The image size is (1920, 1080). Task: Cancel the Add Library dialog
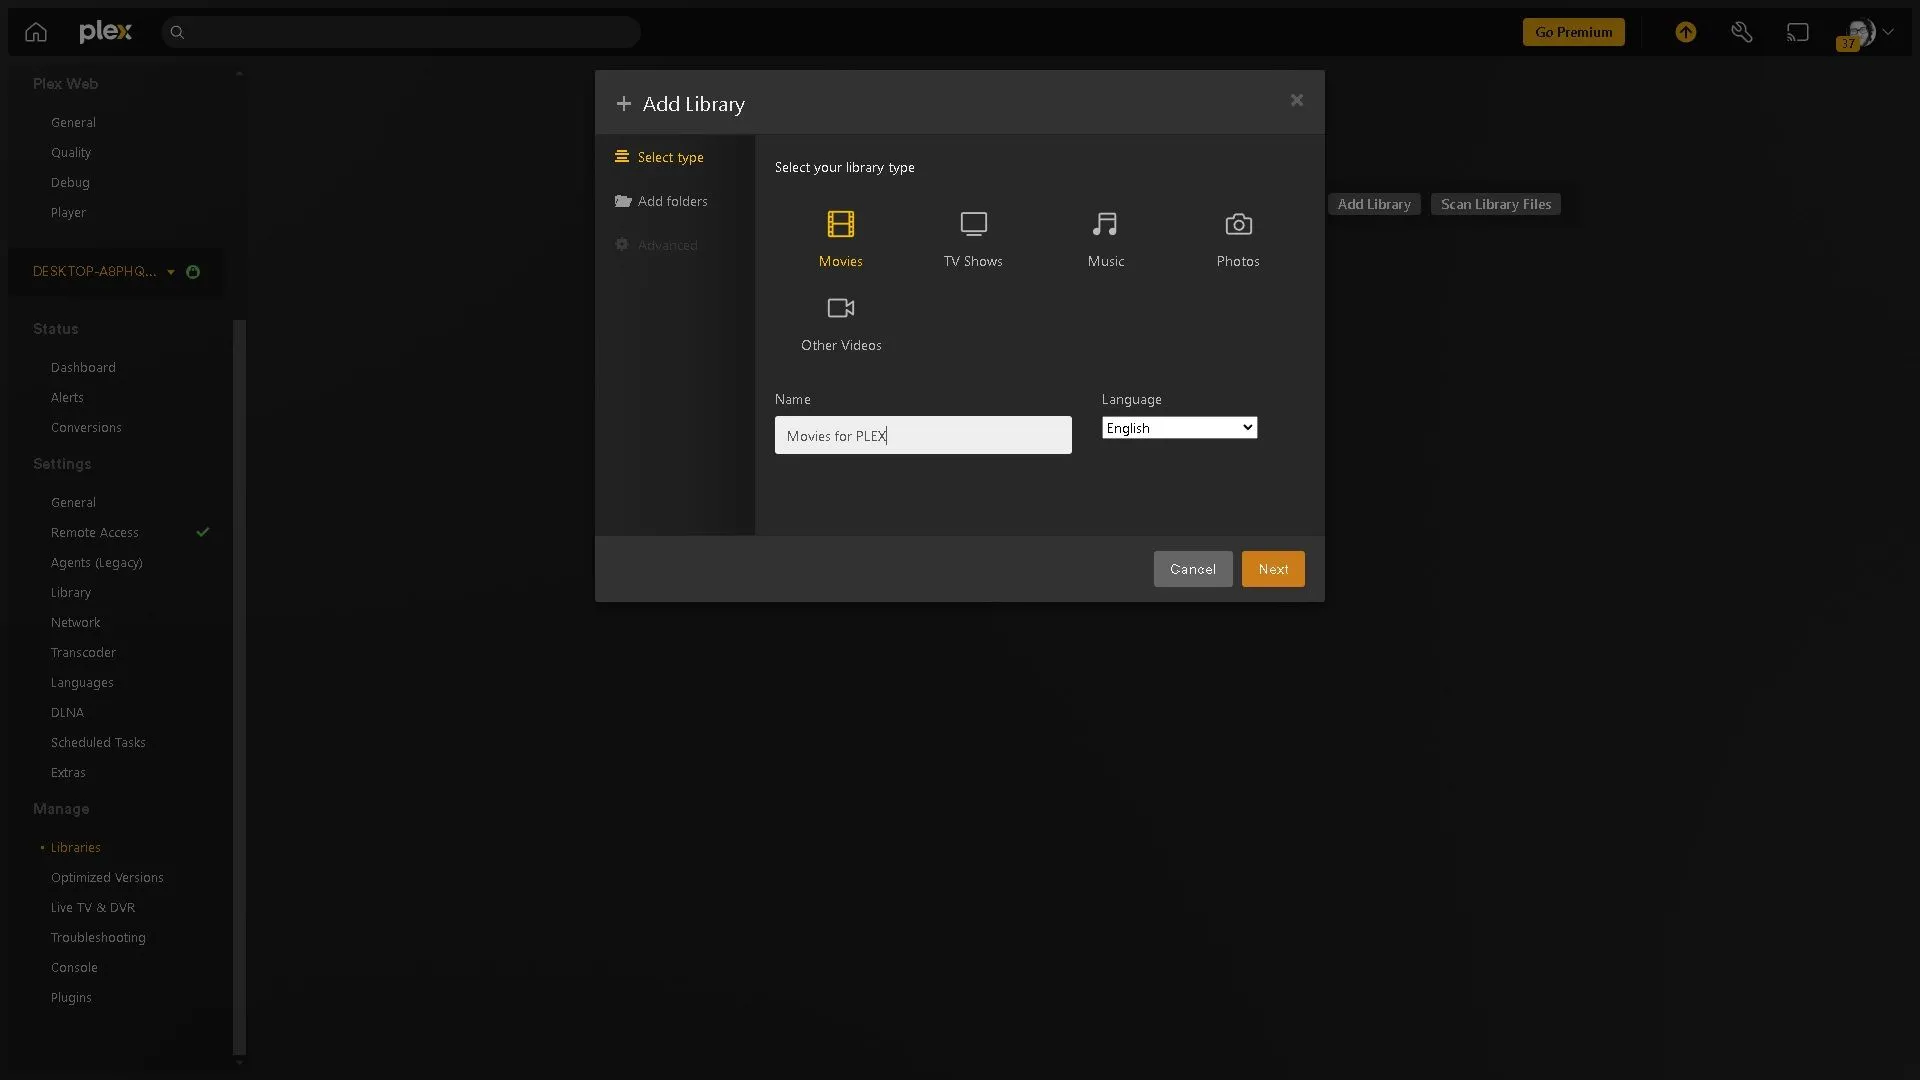pyautogui.click(x=1193, y=569)
